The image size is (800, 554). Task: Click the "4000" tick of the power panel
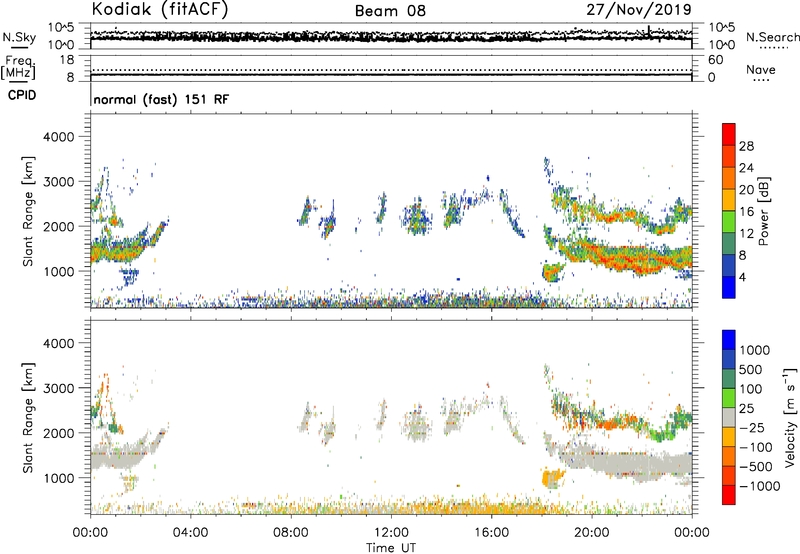[59, 137]
